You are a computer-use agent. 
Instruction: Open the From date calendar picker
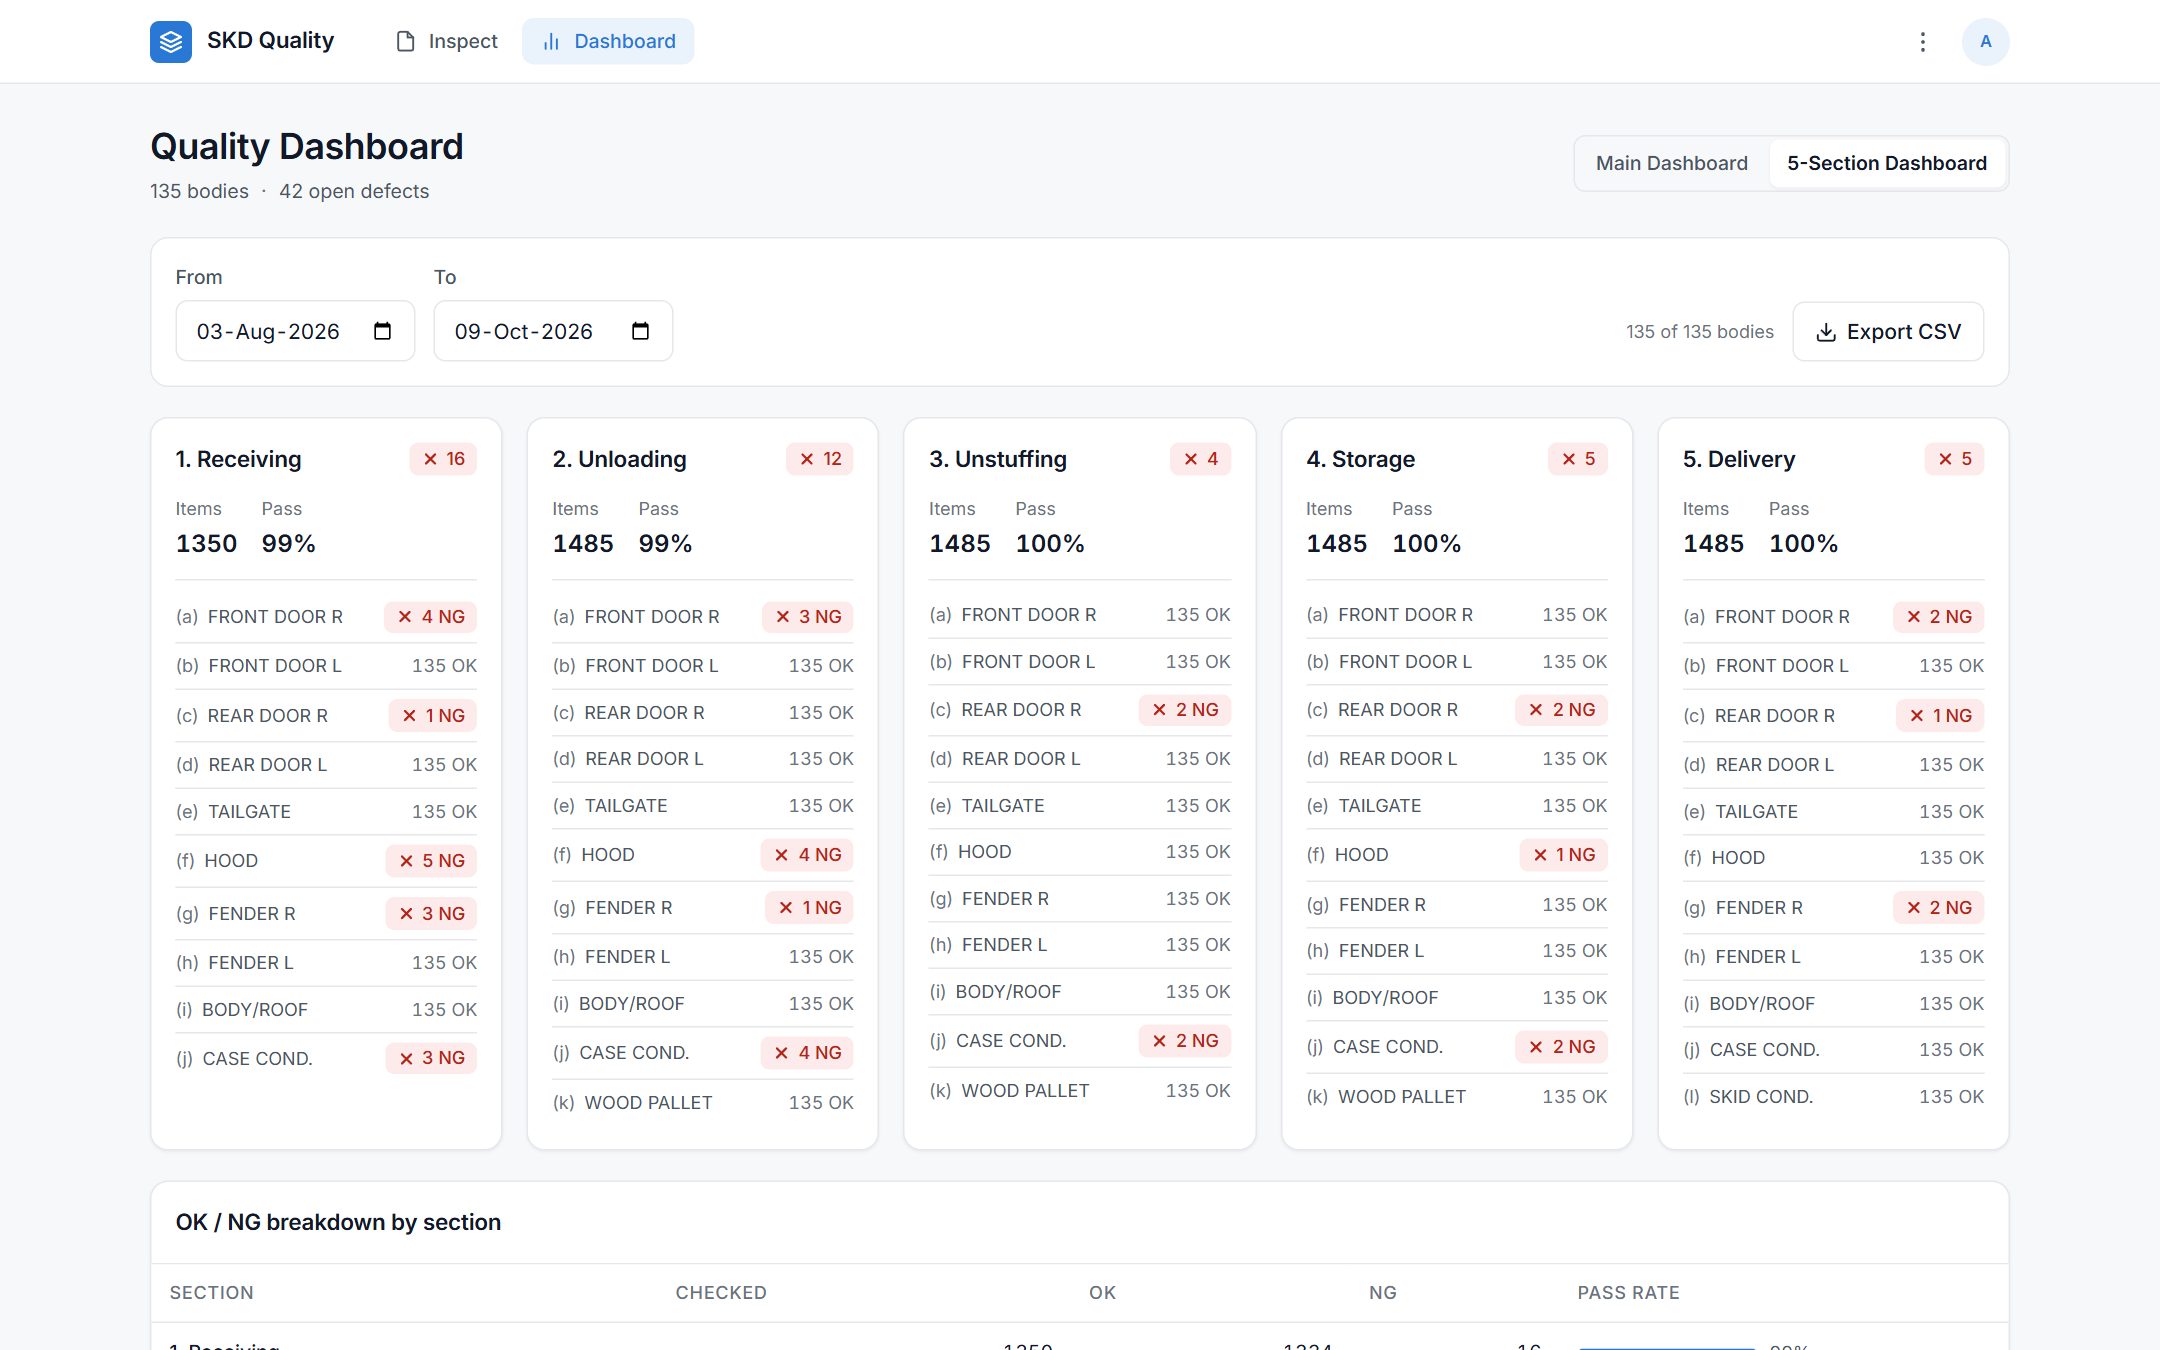(x=382, y=331)
